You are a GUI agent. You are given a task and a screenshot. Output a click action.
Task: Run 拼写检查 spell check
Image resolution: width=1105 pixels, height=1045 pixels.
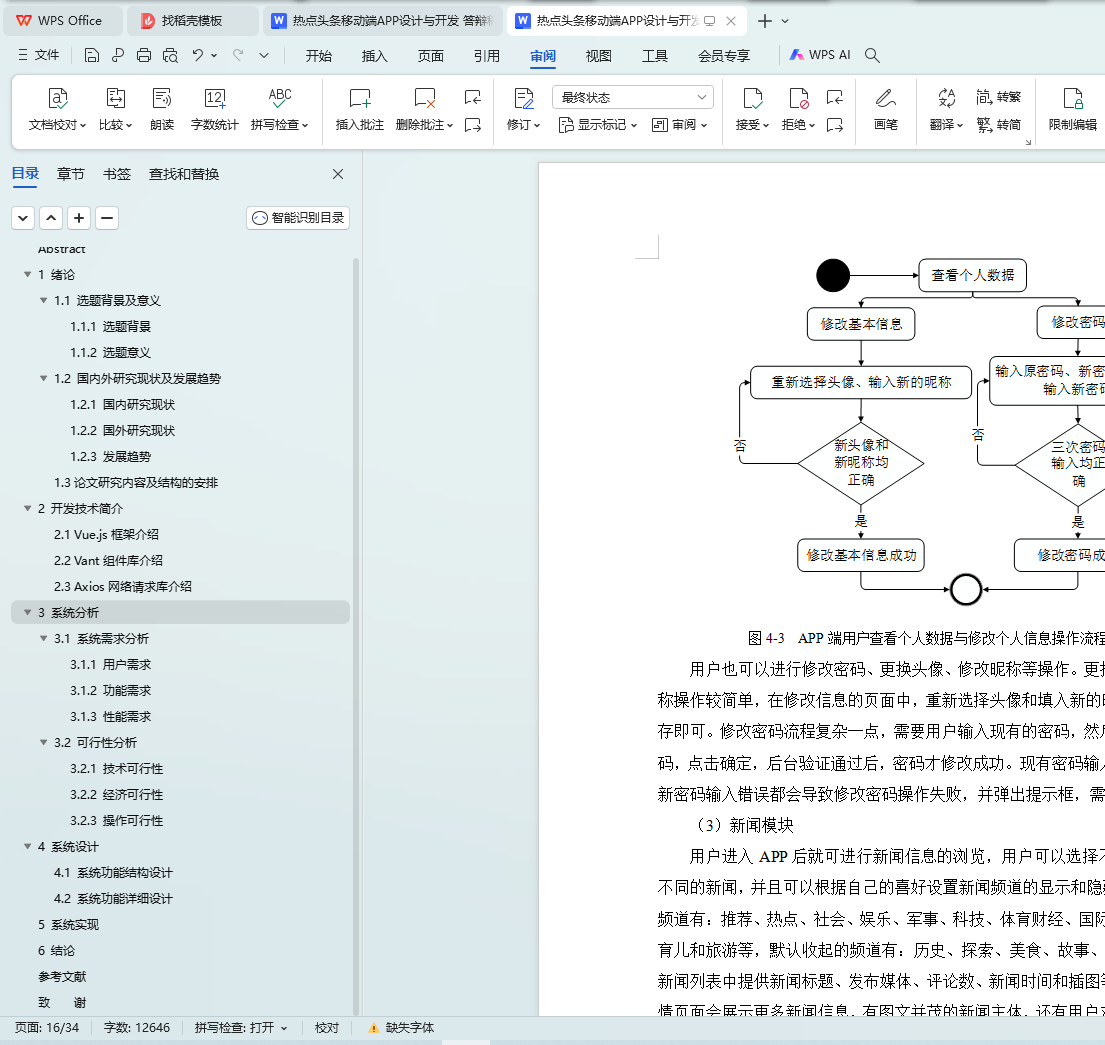point(280,110)
